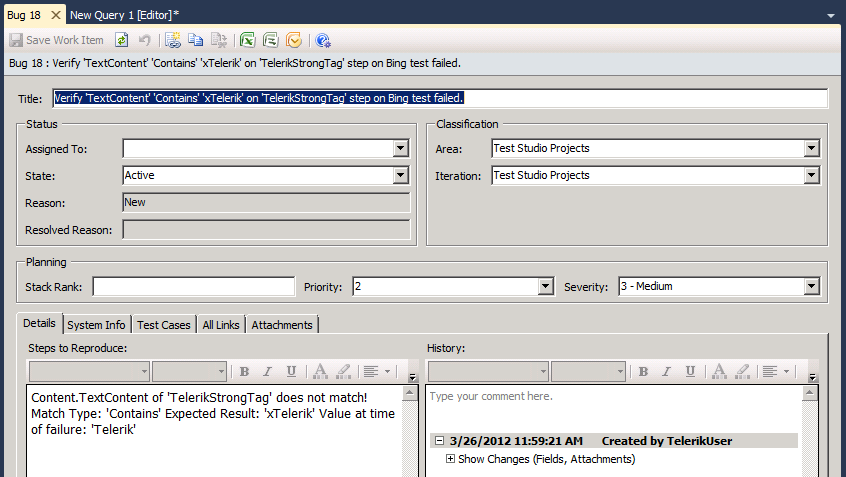Screen dimensions: 846x477
Task: Select the Details tab
Action: [39, 323]
